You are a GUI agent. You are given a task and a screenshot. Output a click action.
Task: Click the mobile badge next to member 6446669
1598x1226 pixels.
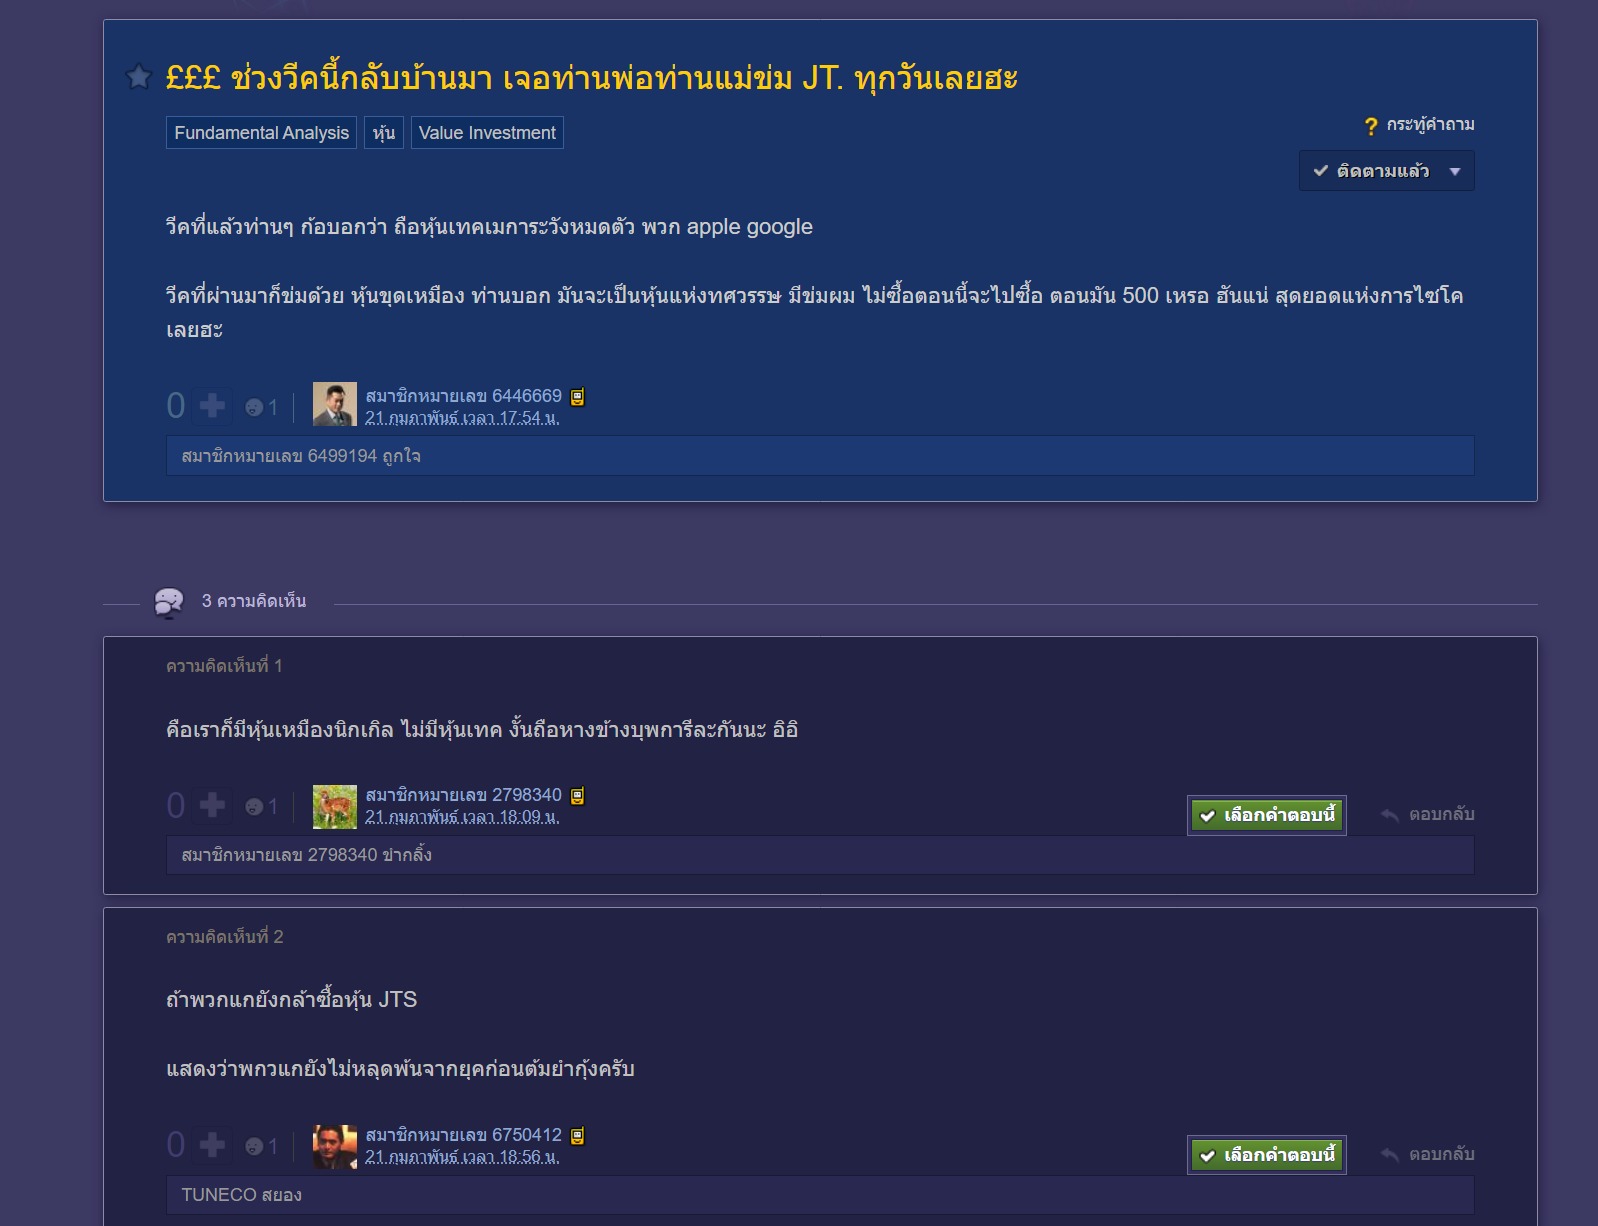[x=577, y=397]
